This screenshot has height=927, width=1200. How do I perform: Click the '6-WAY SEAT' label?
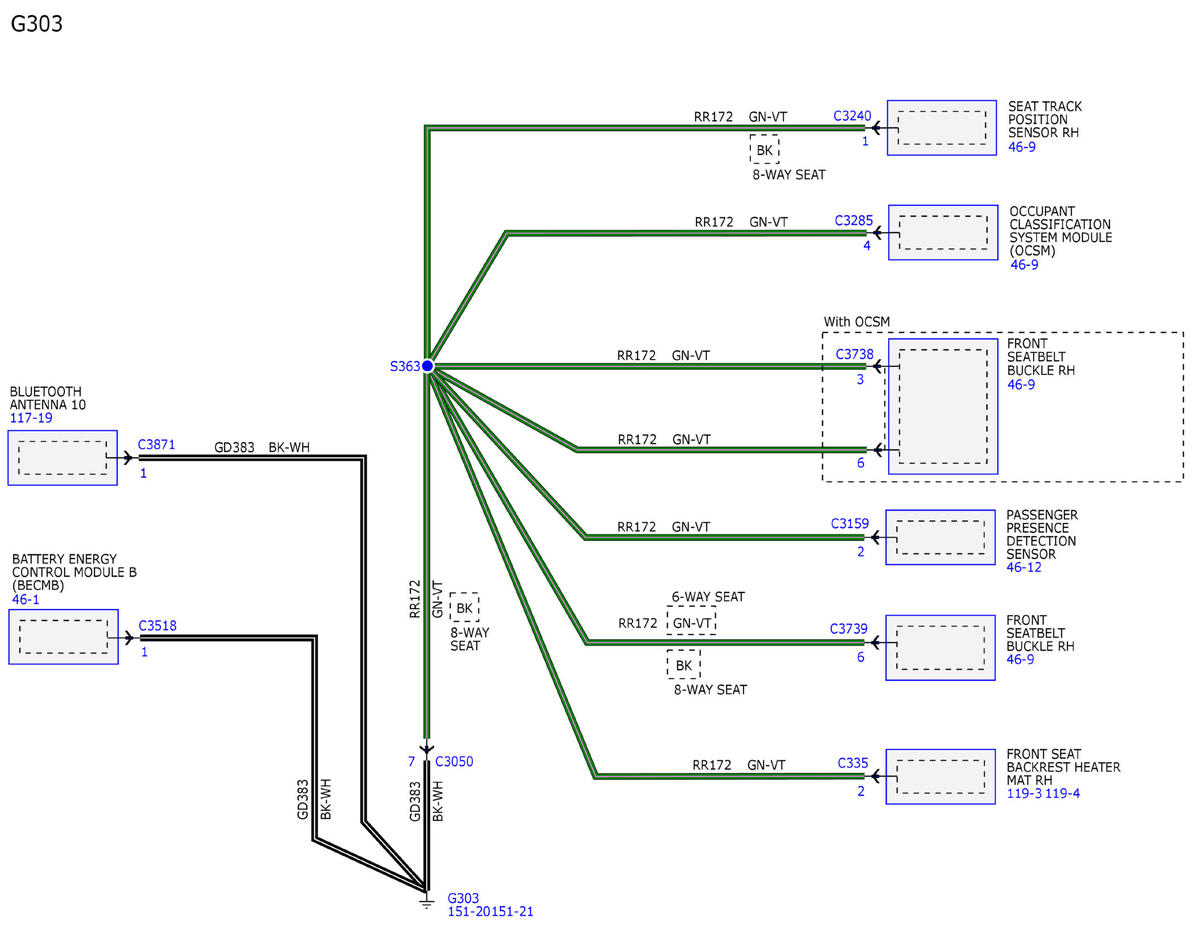click(x=708, y=596)
